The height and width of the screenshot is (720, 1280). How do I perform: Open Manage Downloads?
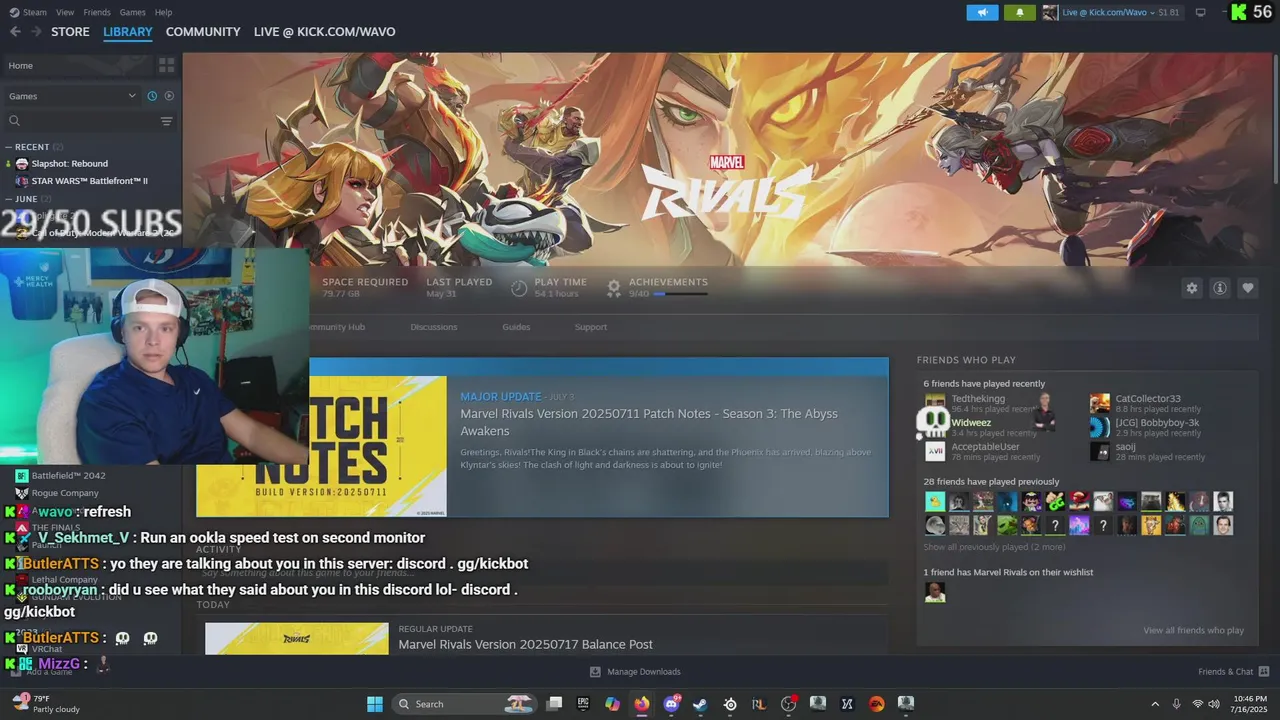[635, 672]
